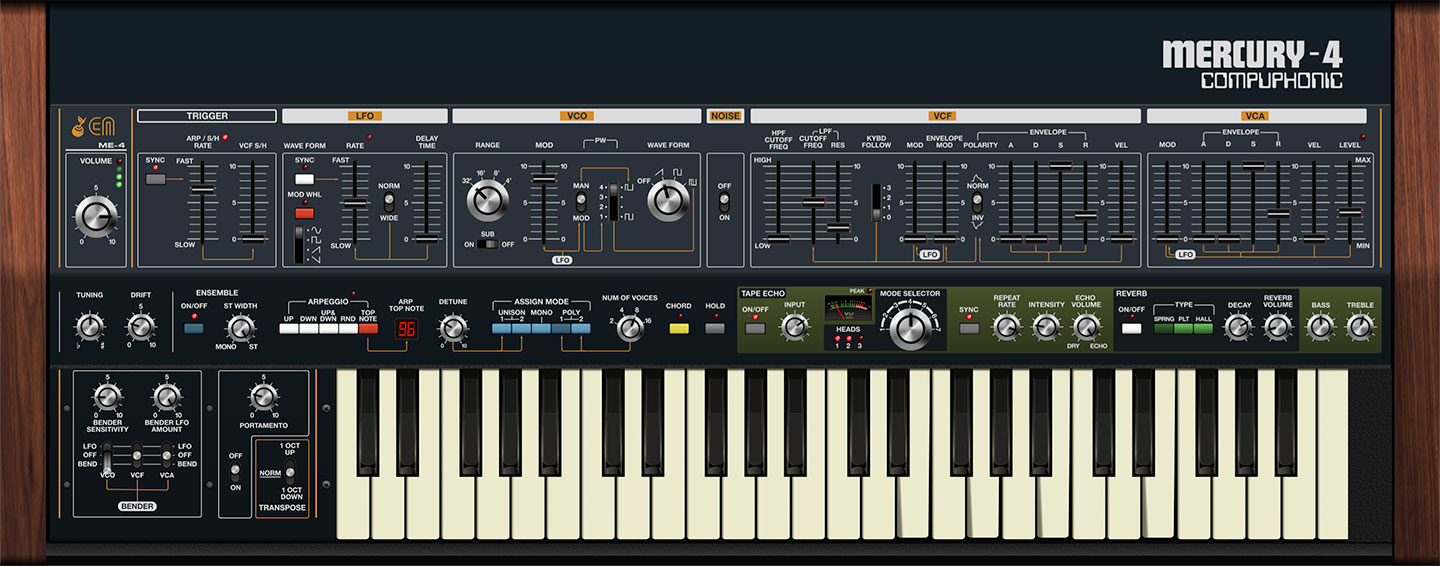
Task: Click the Tape Echo Input knob
Action: tap(794, 326)
